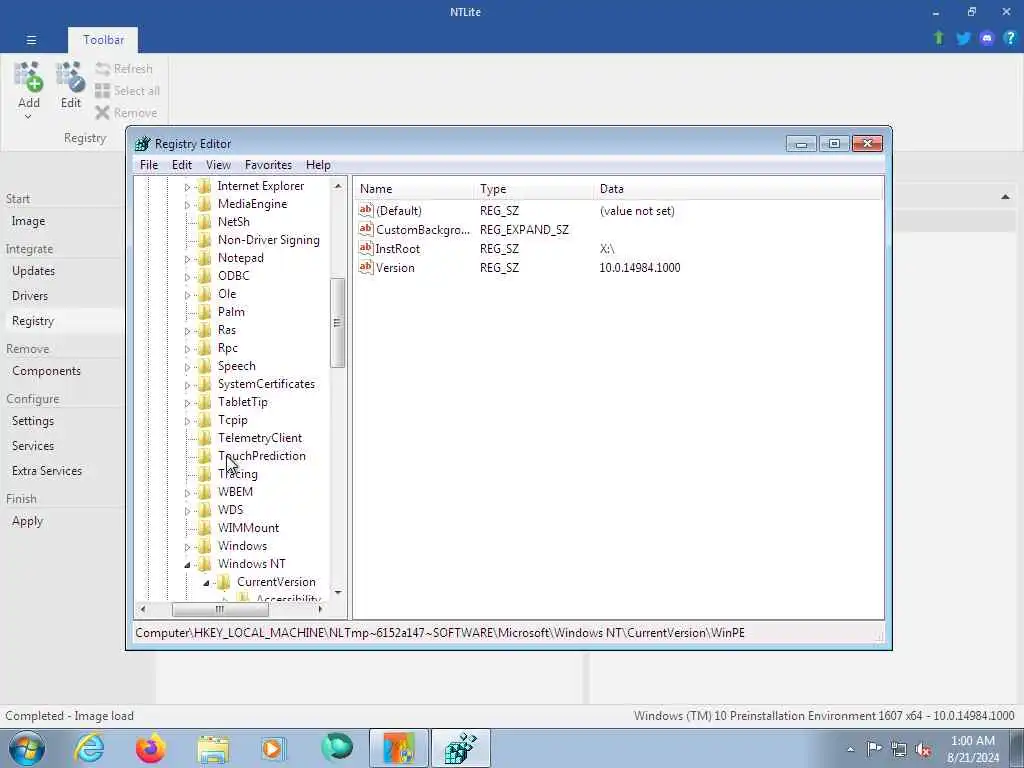Go to the Drivers page in NTLite
This screenshot has width=1024, height=768.
click(30, 296)
